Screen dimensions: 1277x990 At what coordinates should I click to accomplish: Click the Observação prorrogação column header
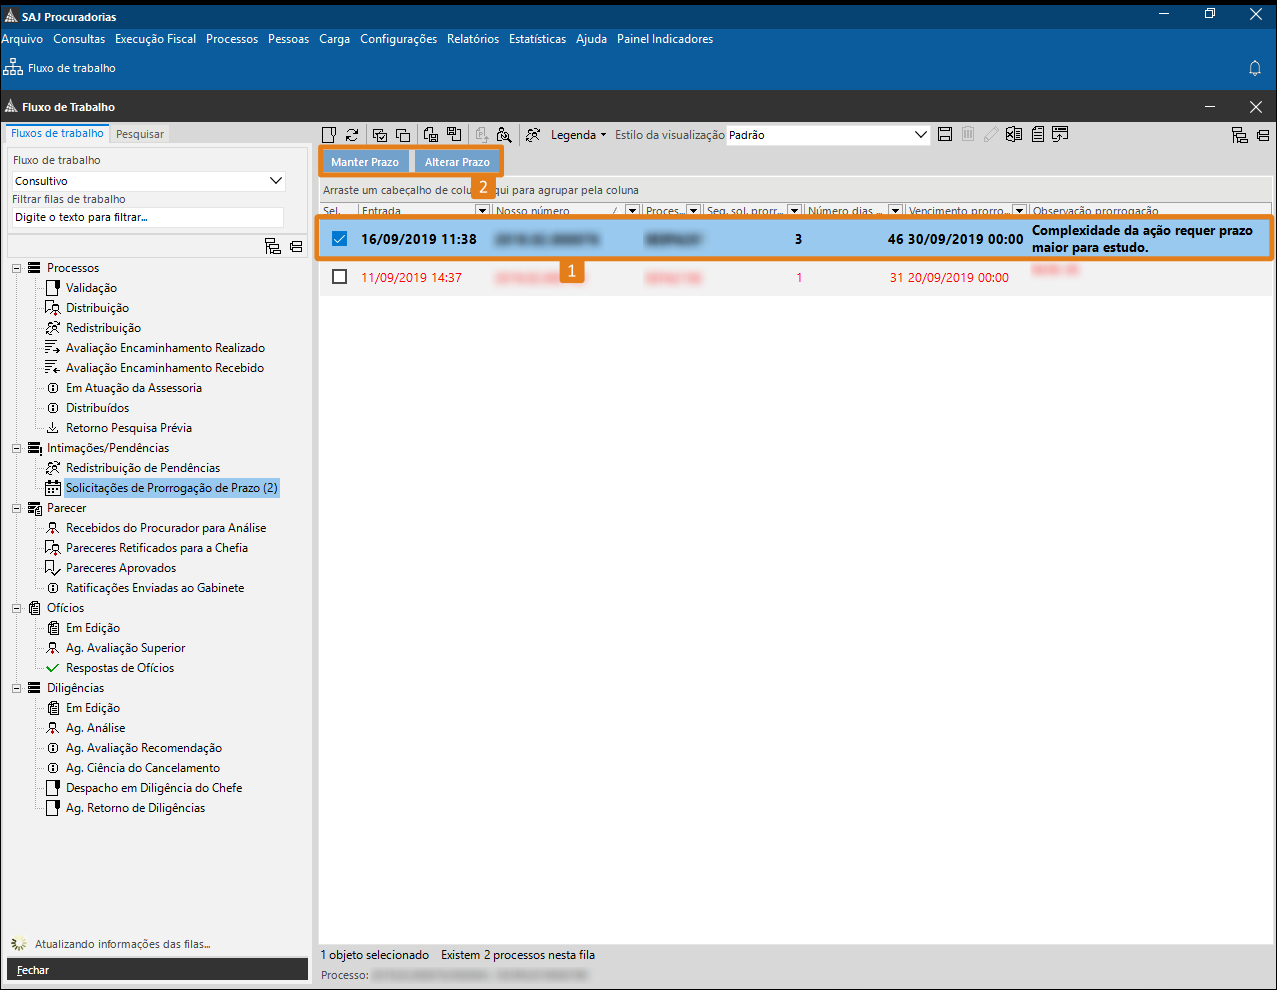tap(1150, 211)
